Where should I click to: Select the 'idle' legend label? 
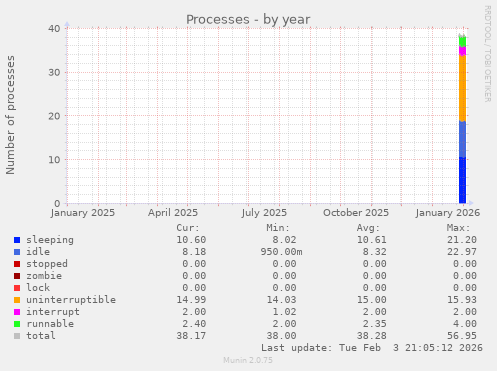[x=38, y=252]
